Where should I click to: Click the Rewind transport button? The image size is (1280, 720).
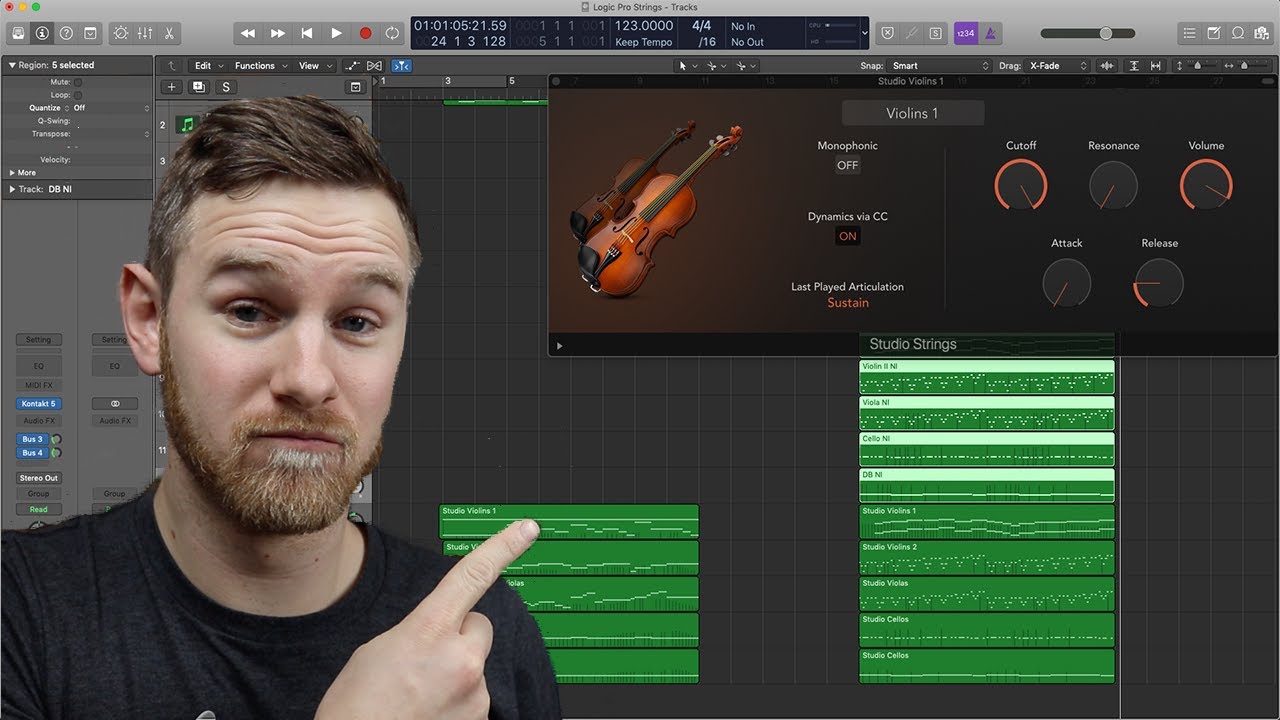(248, 33)
